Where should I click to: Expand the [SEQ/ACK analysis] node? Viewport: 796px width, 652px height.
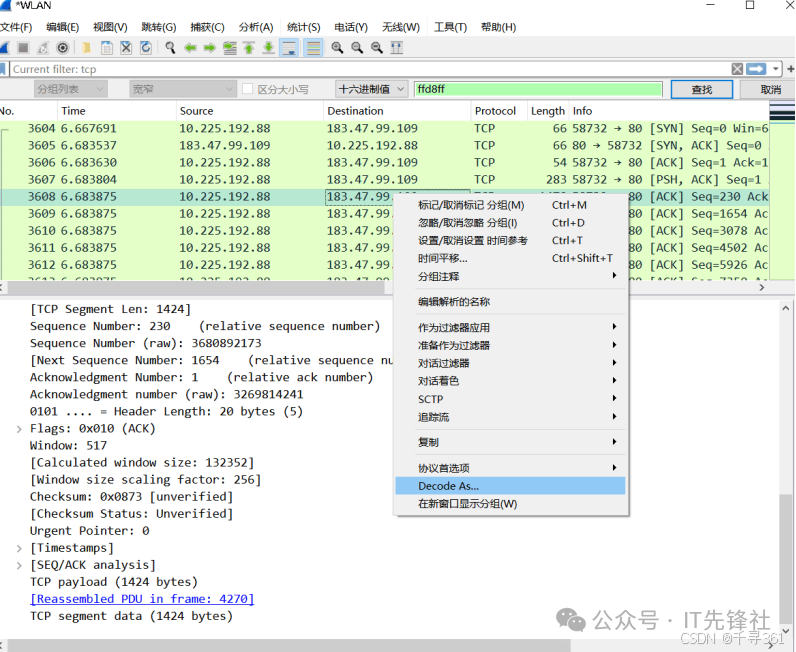(19, 565)
